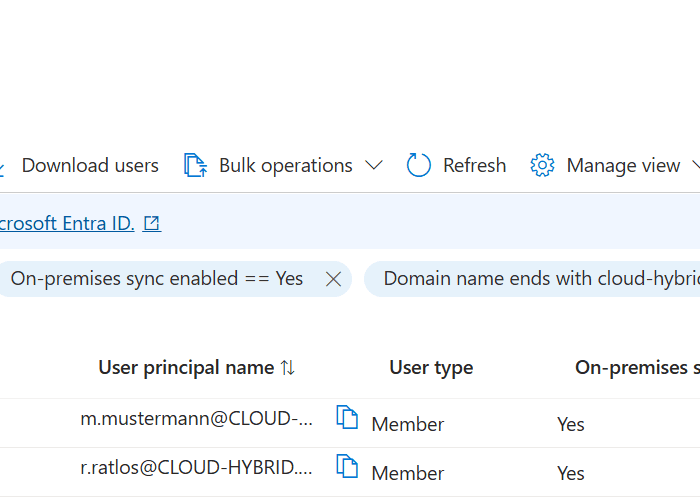Viewport: 700px width, 497px height.
Task: Click the User type column header
Action: click(431, 368)
